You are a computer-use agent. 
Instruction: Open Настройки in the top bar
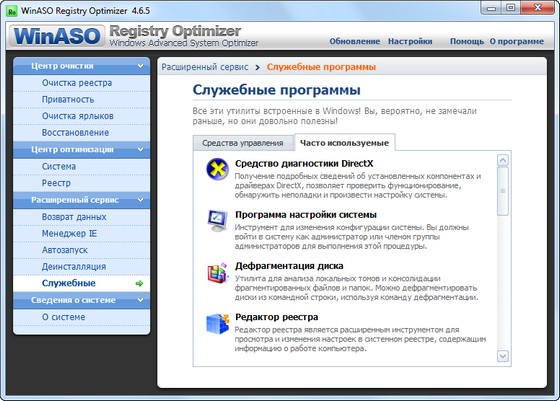(x=410, y=41)
